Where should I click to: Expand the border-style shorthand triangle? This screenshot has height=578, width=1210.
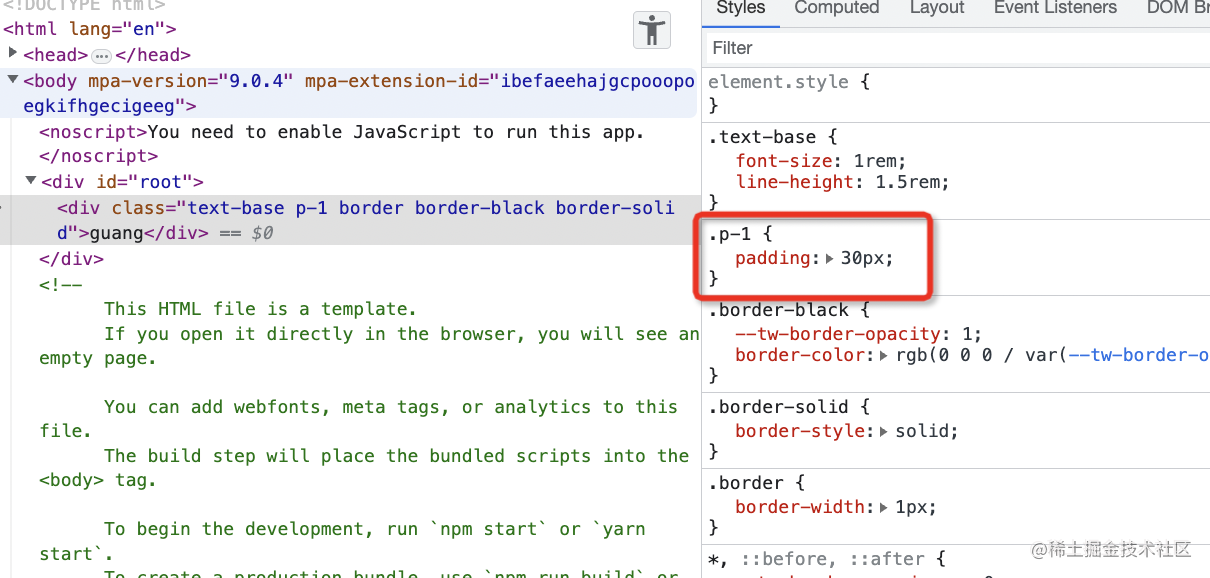[x=884, y=431]
